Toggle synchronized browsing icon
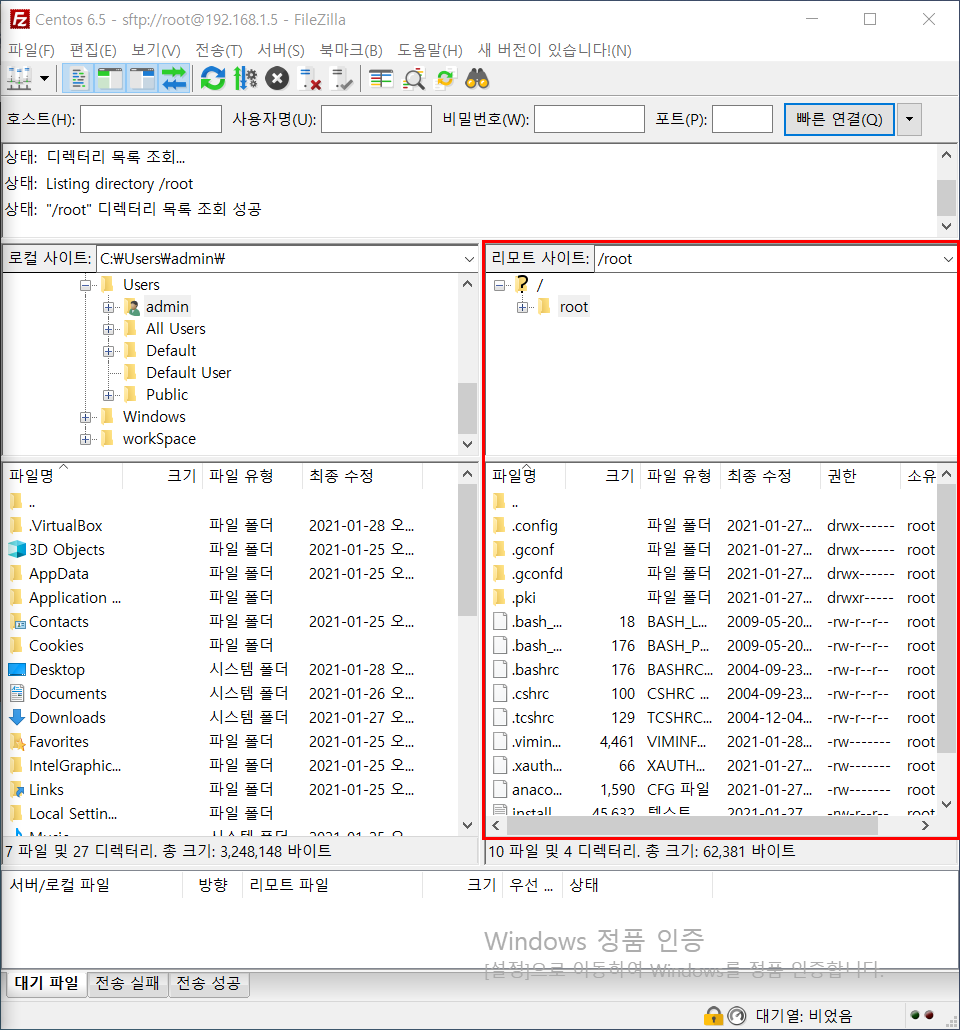 pyautogui.click(x=446, y=79)
